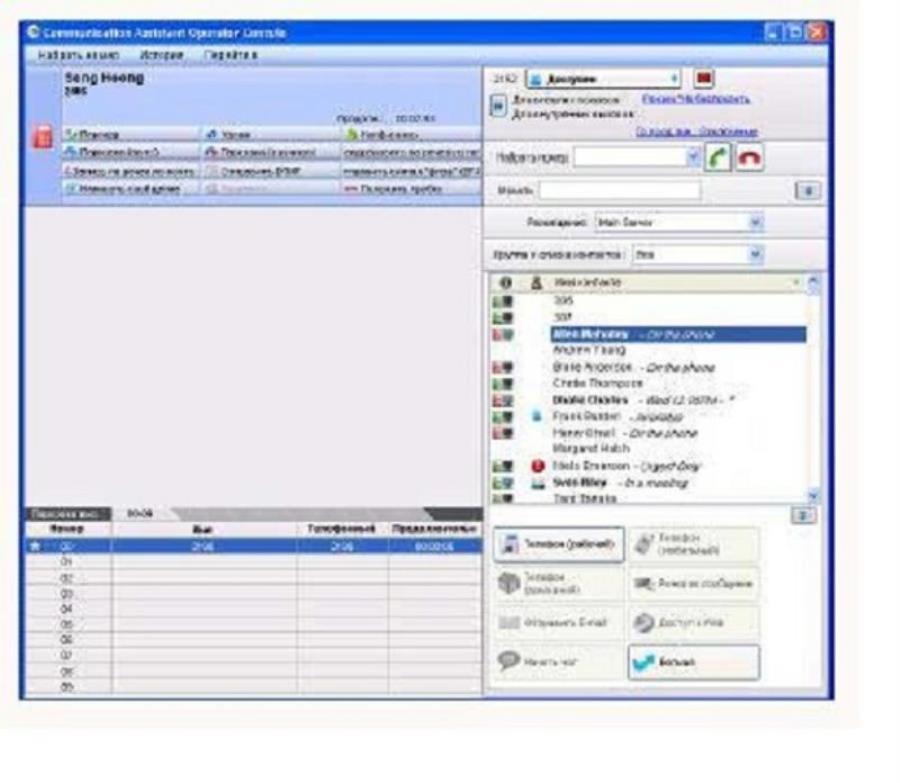
Task: Open the dial number combo box arrow
Action: point(695,158)
